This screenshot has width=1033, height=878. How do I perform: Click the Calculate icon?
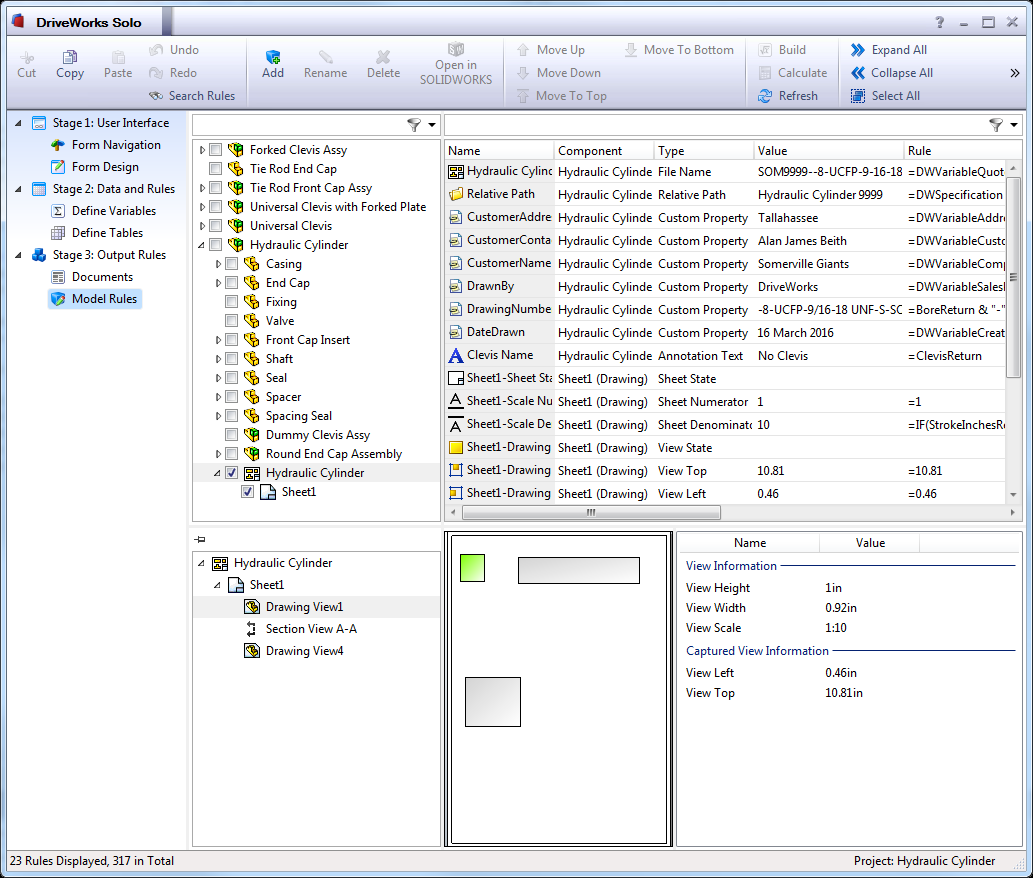(x=765, y=73)
